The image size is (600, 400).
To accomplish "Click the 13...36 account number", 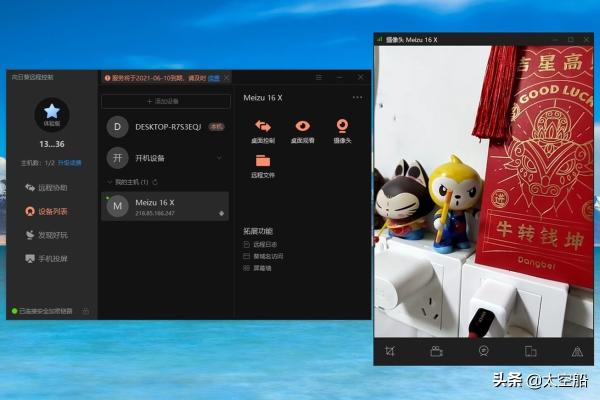I will (52, 144).
